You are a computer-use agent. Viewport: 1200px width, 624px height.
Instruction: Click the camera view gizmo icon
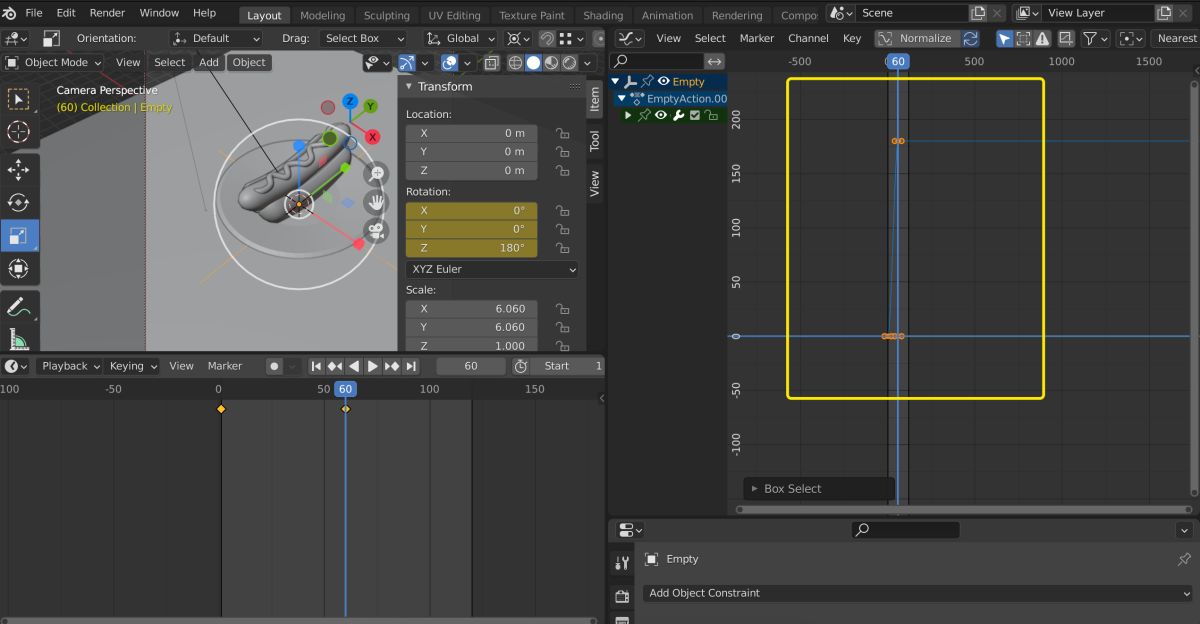tap(377, 231)
